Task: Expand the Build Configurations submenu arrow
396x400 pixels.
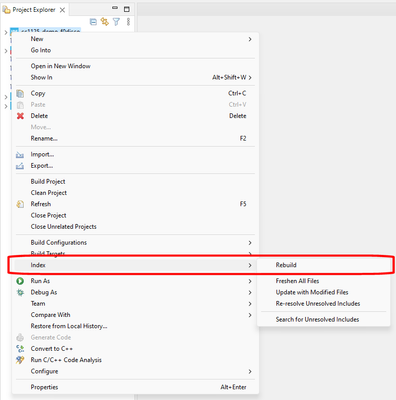Action: 250,243
